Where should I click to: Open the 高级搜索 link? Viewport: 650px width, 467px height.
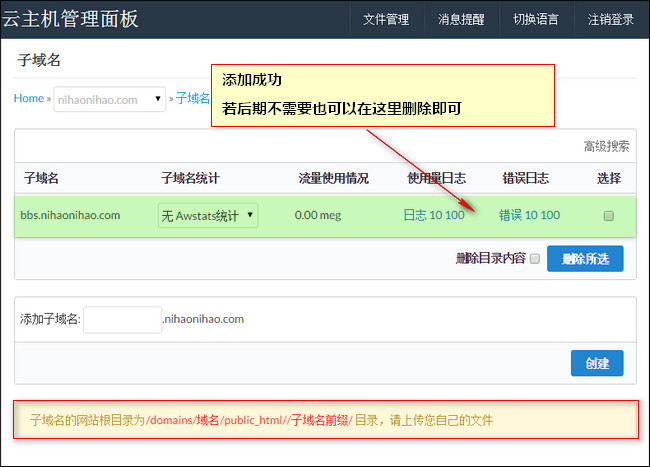point(606,146)
